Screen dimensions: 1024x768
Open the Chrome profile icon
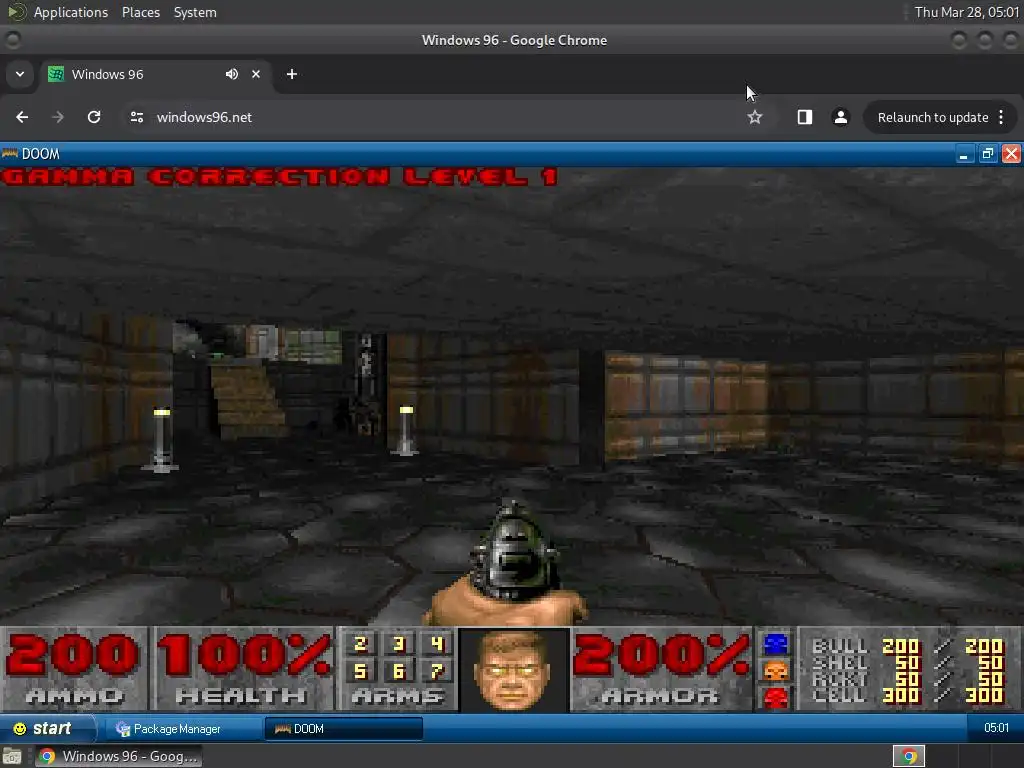[x=840, y=117]
